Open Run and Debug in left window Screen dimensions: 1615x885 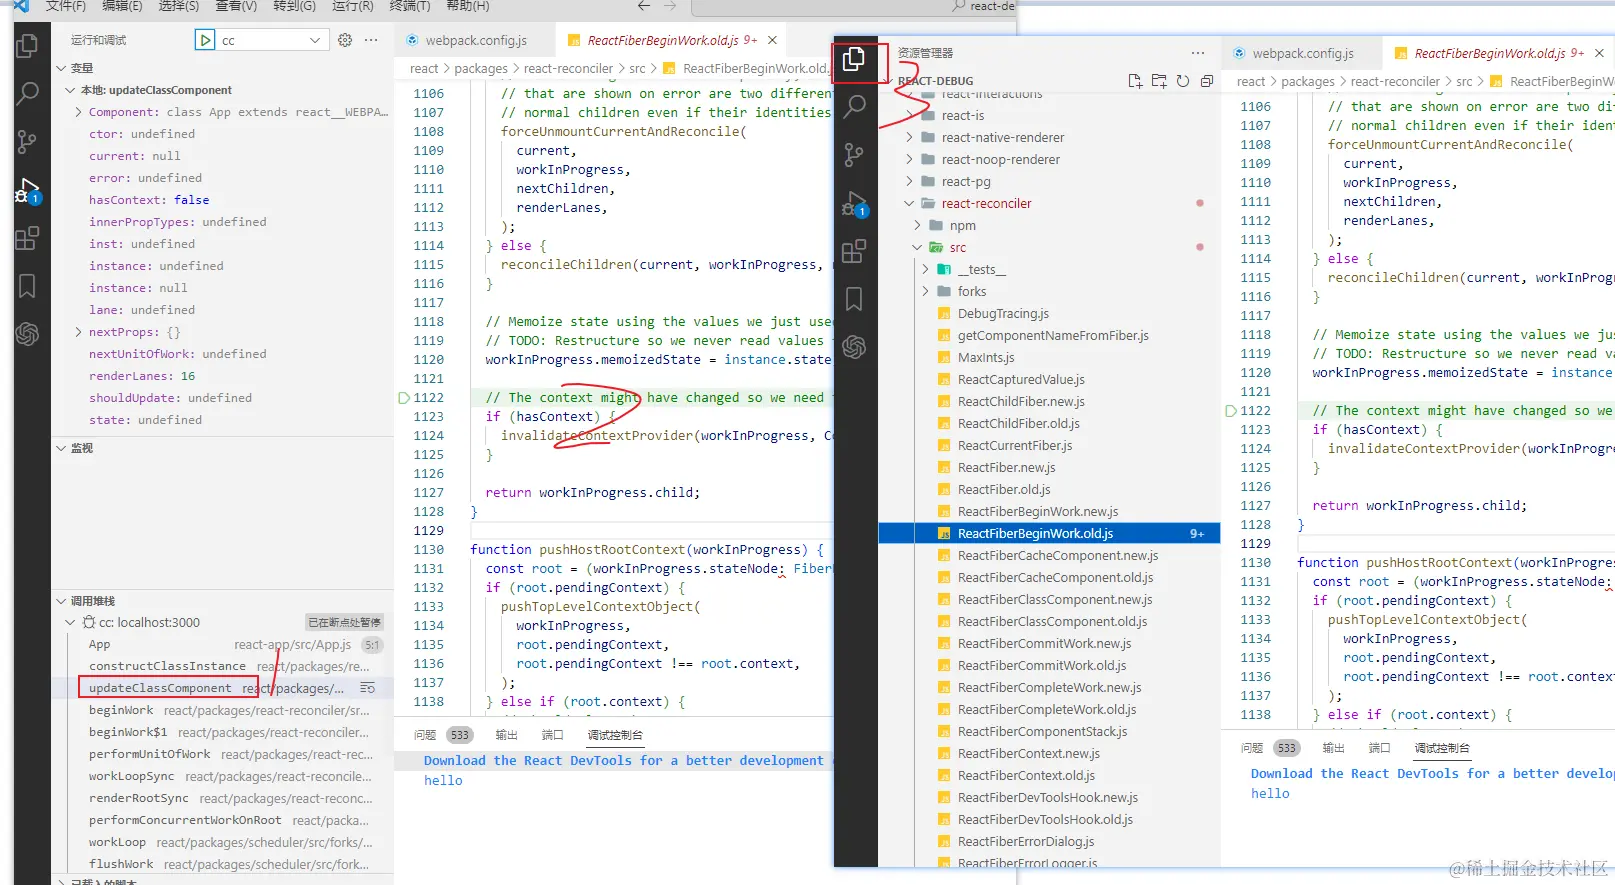point(27,190)
